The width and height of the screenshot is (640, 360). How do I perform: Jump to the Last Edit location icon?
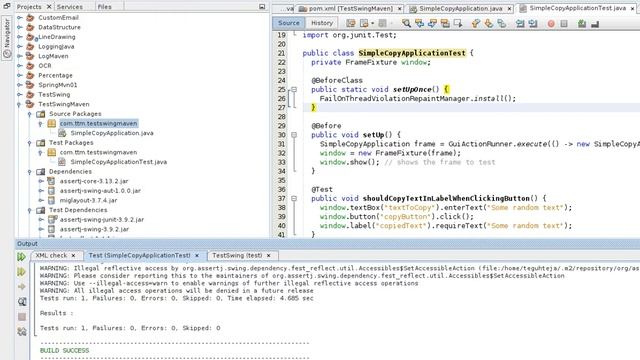click(350, 23)
